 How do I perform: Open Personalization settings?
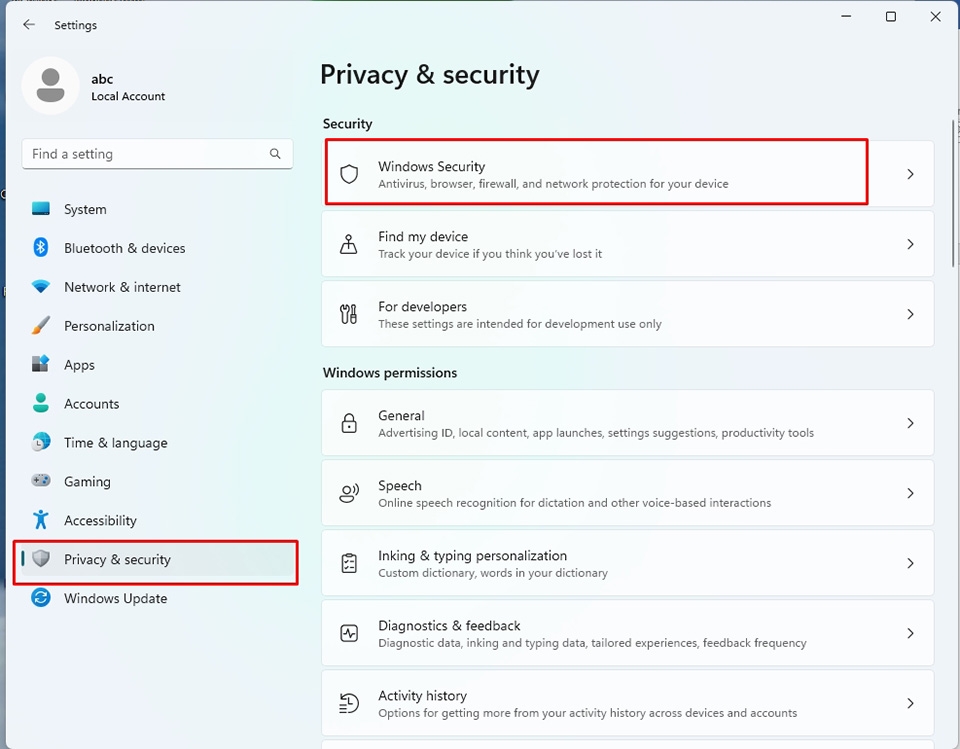[x=40, y=326]
